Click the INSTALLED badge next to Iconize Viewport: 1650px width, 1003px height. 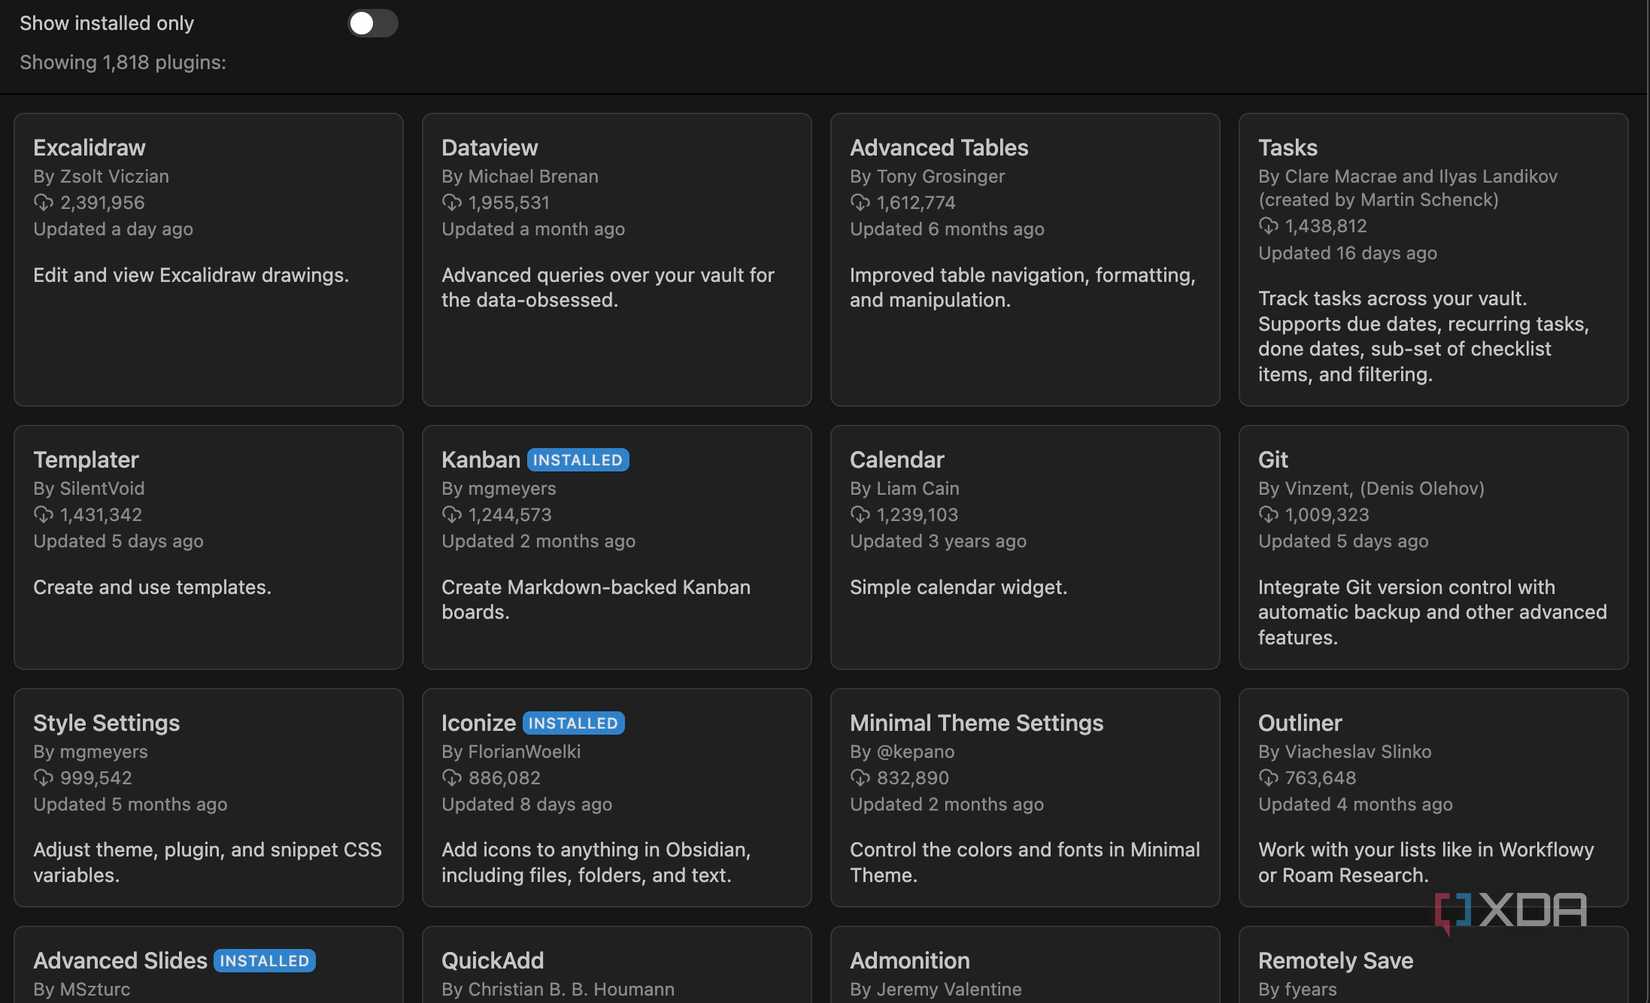pyautogui.click(x=574, y=723)
